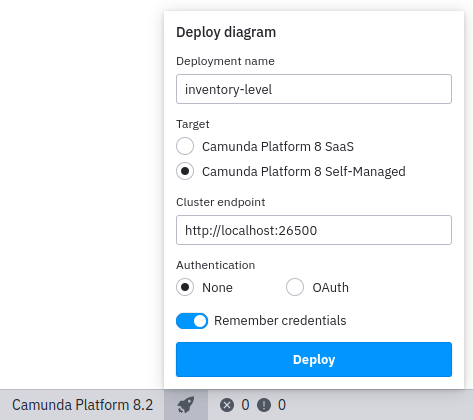Open the warnings count icon

[x=264, y=405]
